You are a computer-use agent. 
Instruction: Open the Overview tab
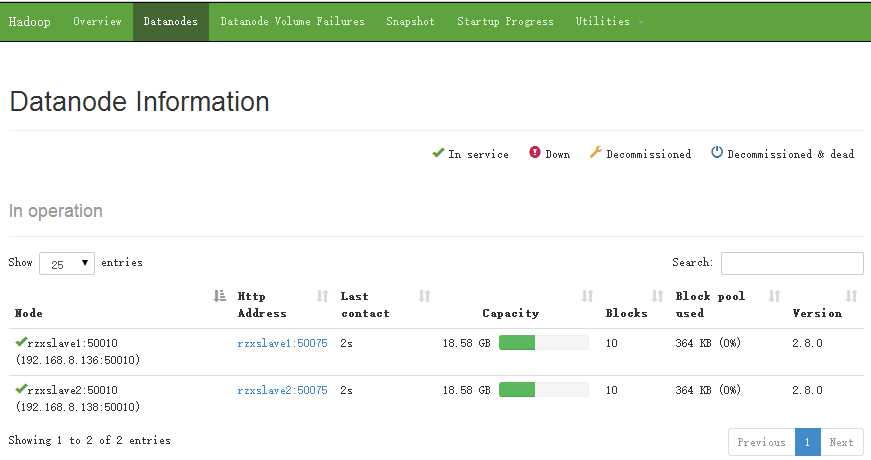click(x=97, y=22)
